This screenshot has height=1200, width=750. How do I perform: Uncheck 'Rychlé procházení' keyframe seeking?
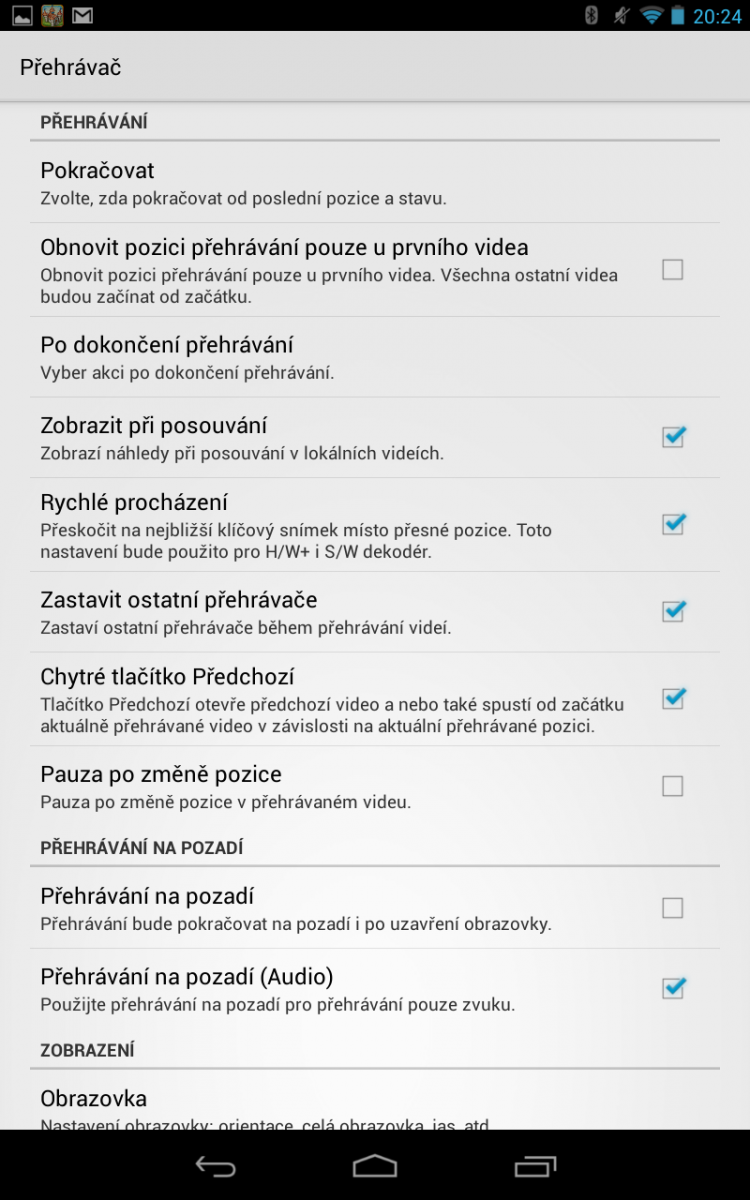pyautogui.click(x=675, y=524)
